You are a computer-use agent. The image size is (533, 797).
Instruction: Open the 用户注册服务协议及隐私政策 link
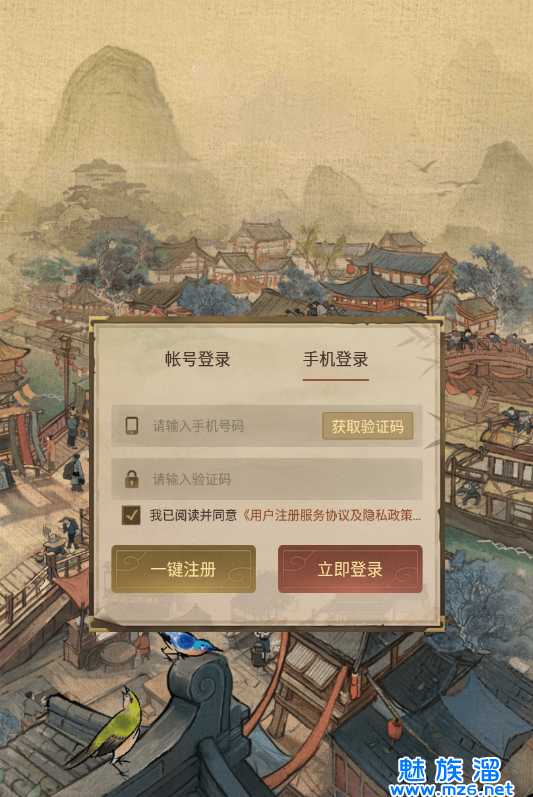(x=331, y=515)
